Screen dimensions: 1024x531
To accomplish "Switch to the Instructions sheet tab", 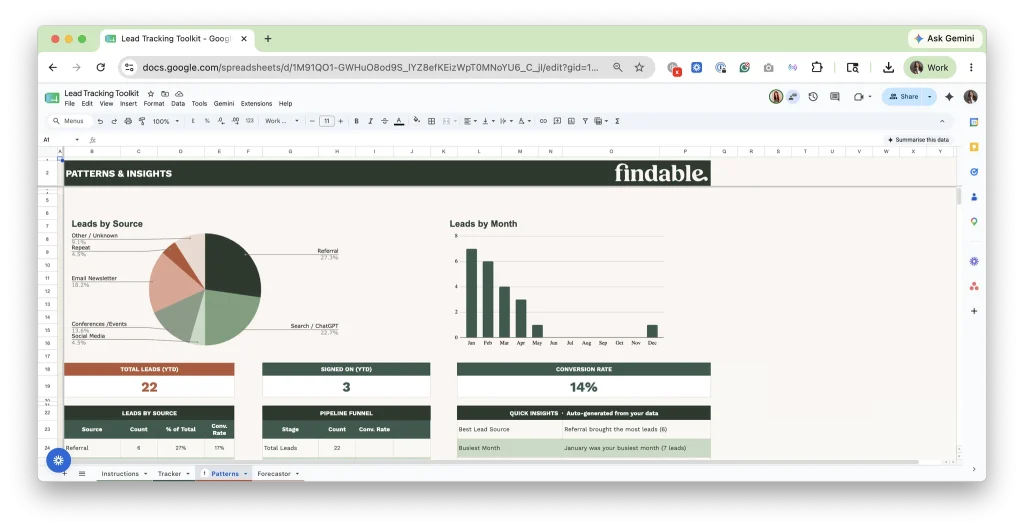I will 120,474.
